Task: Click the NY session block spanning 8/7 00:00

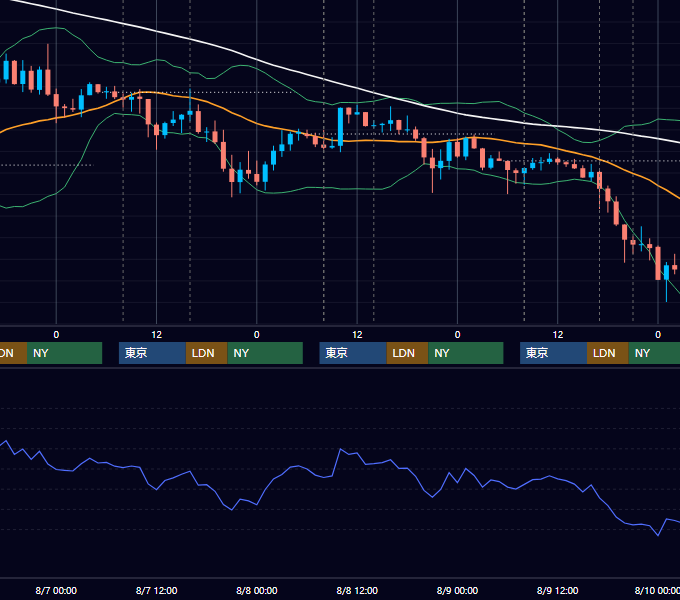Action: pos(64,353)
